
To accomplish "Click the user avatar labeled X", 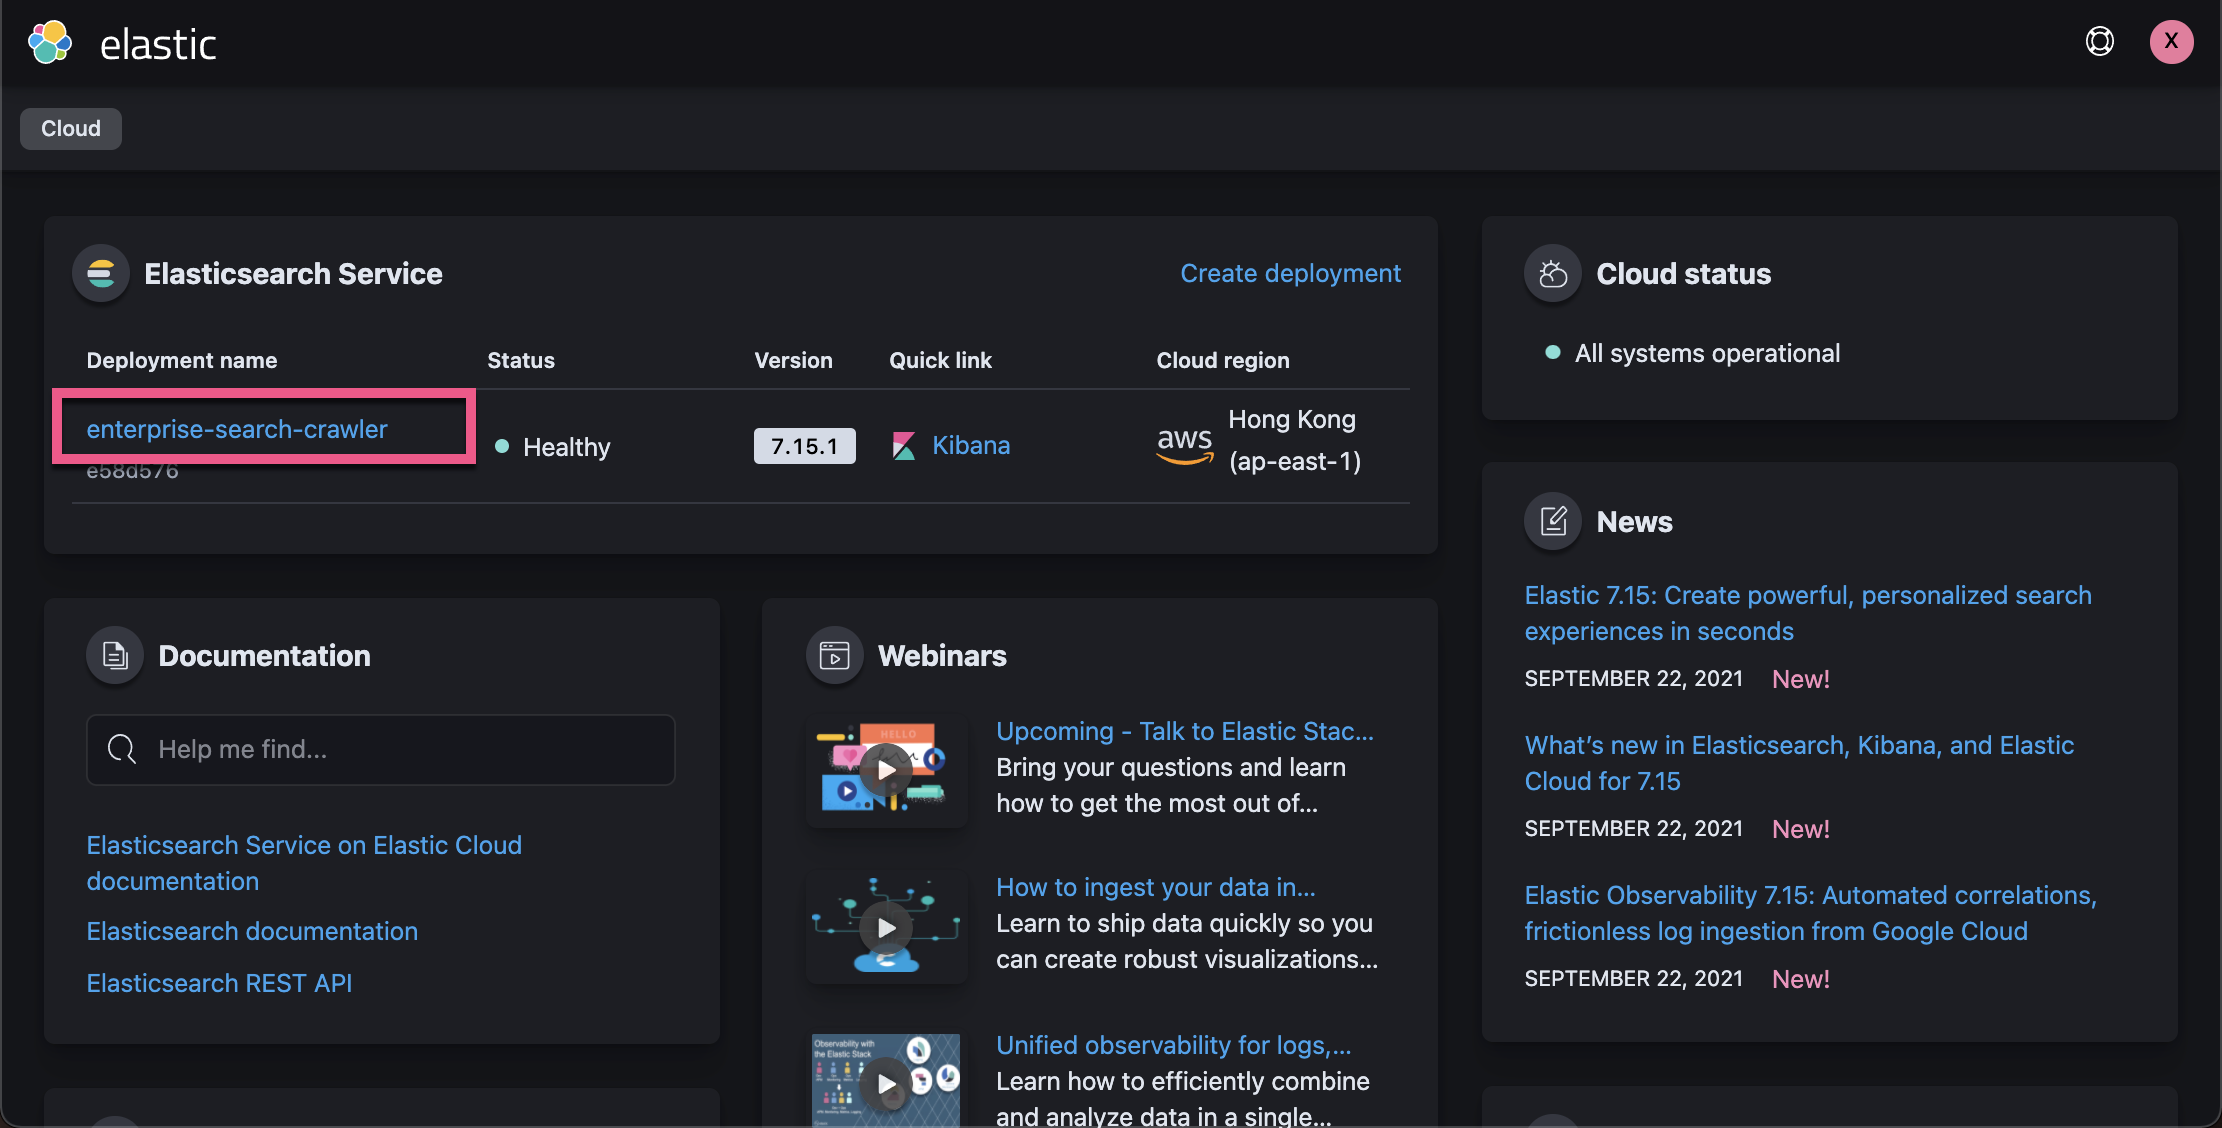I will (2171, 42).
